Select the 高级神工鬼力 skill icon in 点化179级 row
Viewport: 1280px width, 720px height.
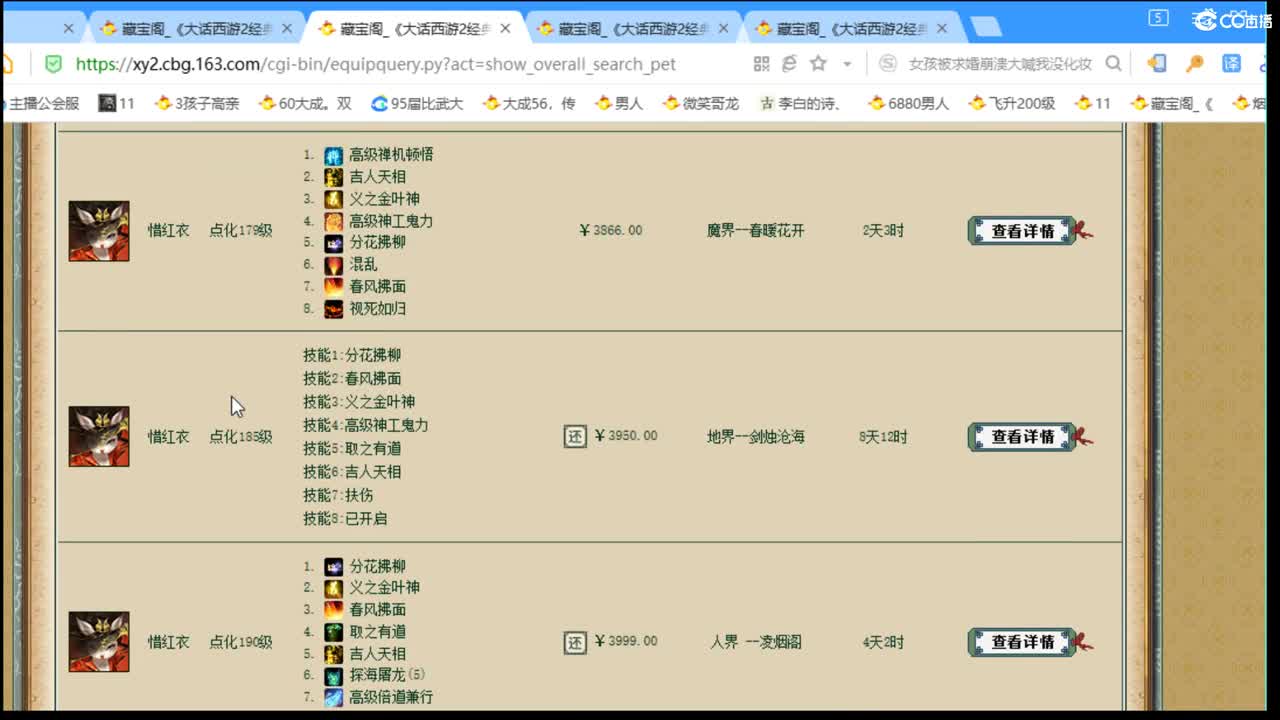coord(334,221)
